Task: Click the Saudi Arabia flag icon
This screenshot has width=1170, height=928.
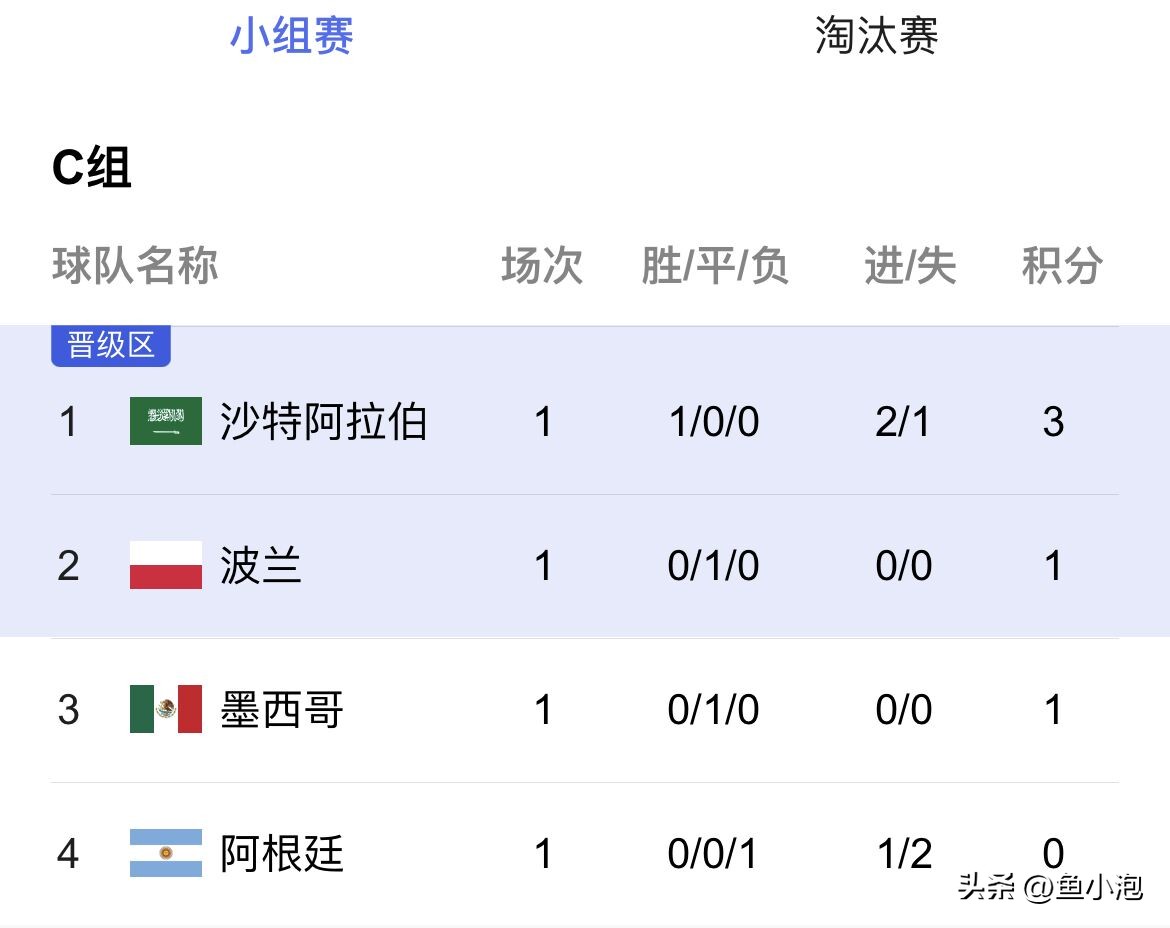Action: point(165,421)
